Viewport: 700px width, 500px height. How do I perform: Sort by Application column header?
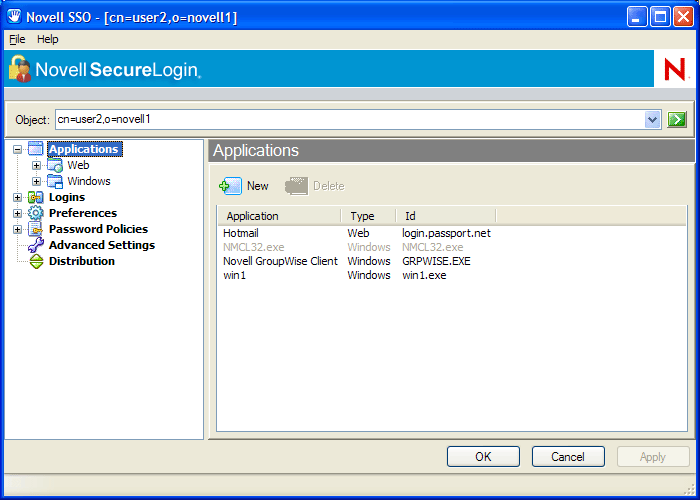279,216
